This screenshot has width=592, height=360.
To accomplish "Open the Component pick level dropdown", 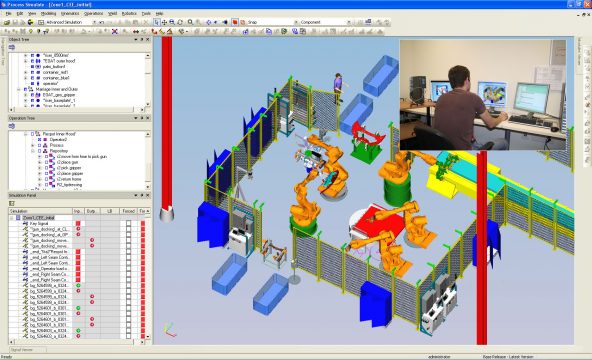I will coord(348,22).
